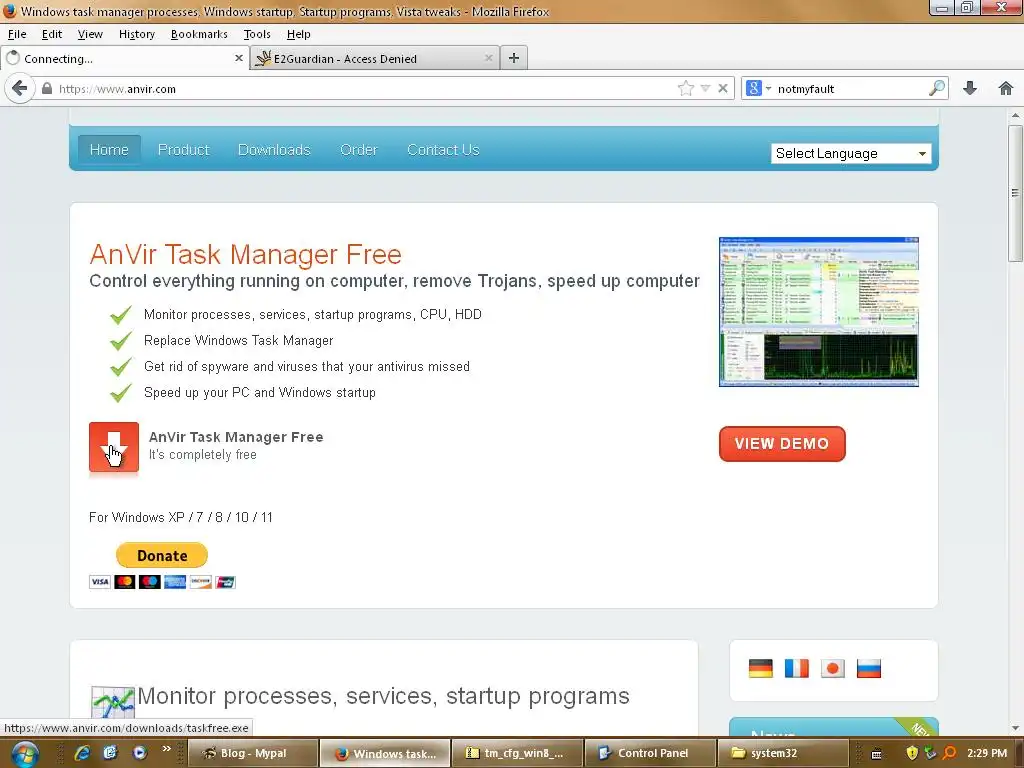1024x768 pixels.
Task: Go to the Home nav item
Action: point(109,150)
